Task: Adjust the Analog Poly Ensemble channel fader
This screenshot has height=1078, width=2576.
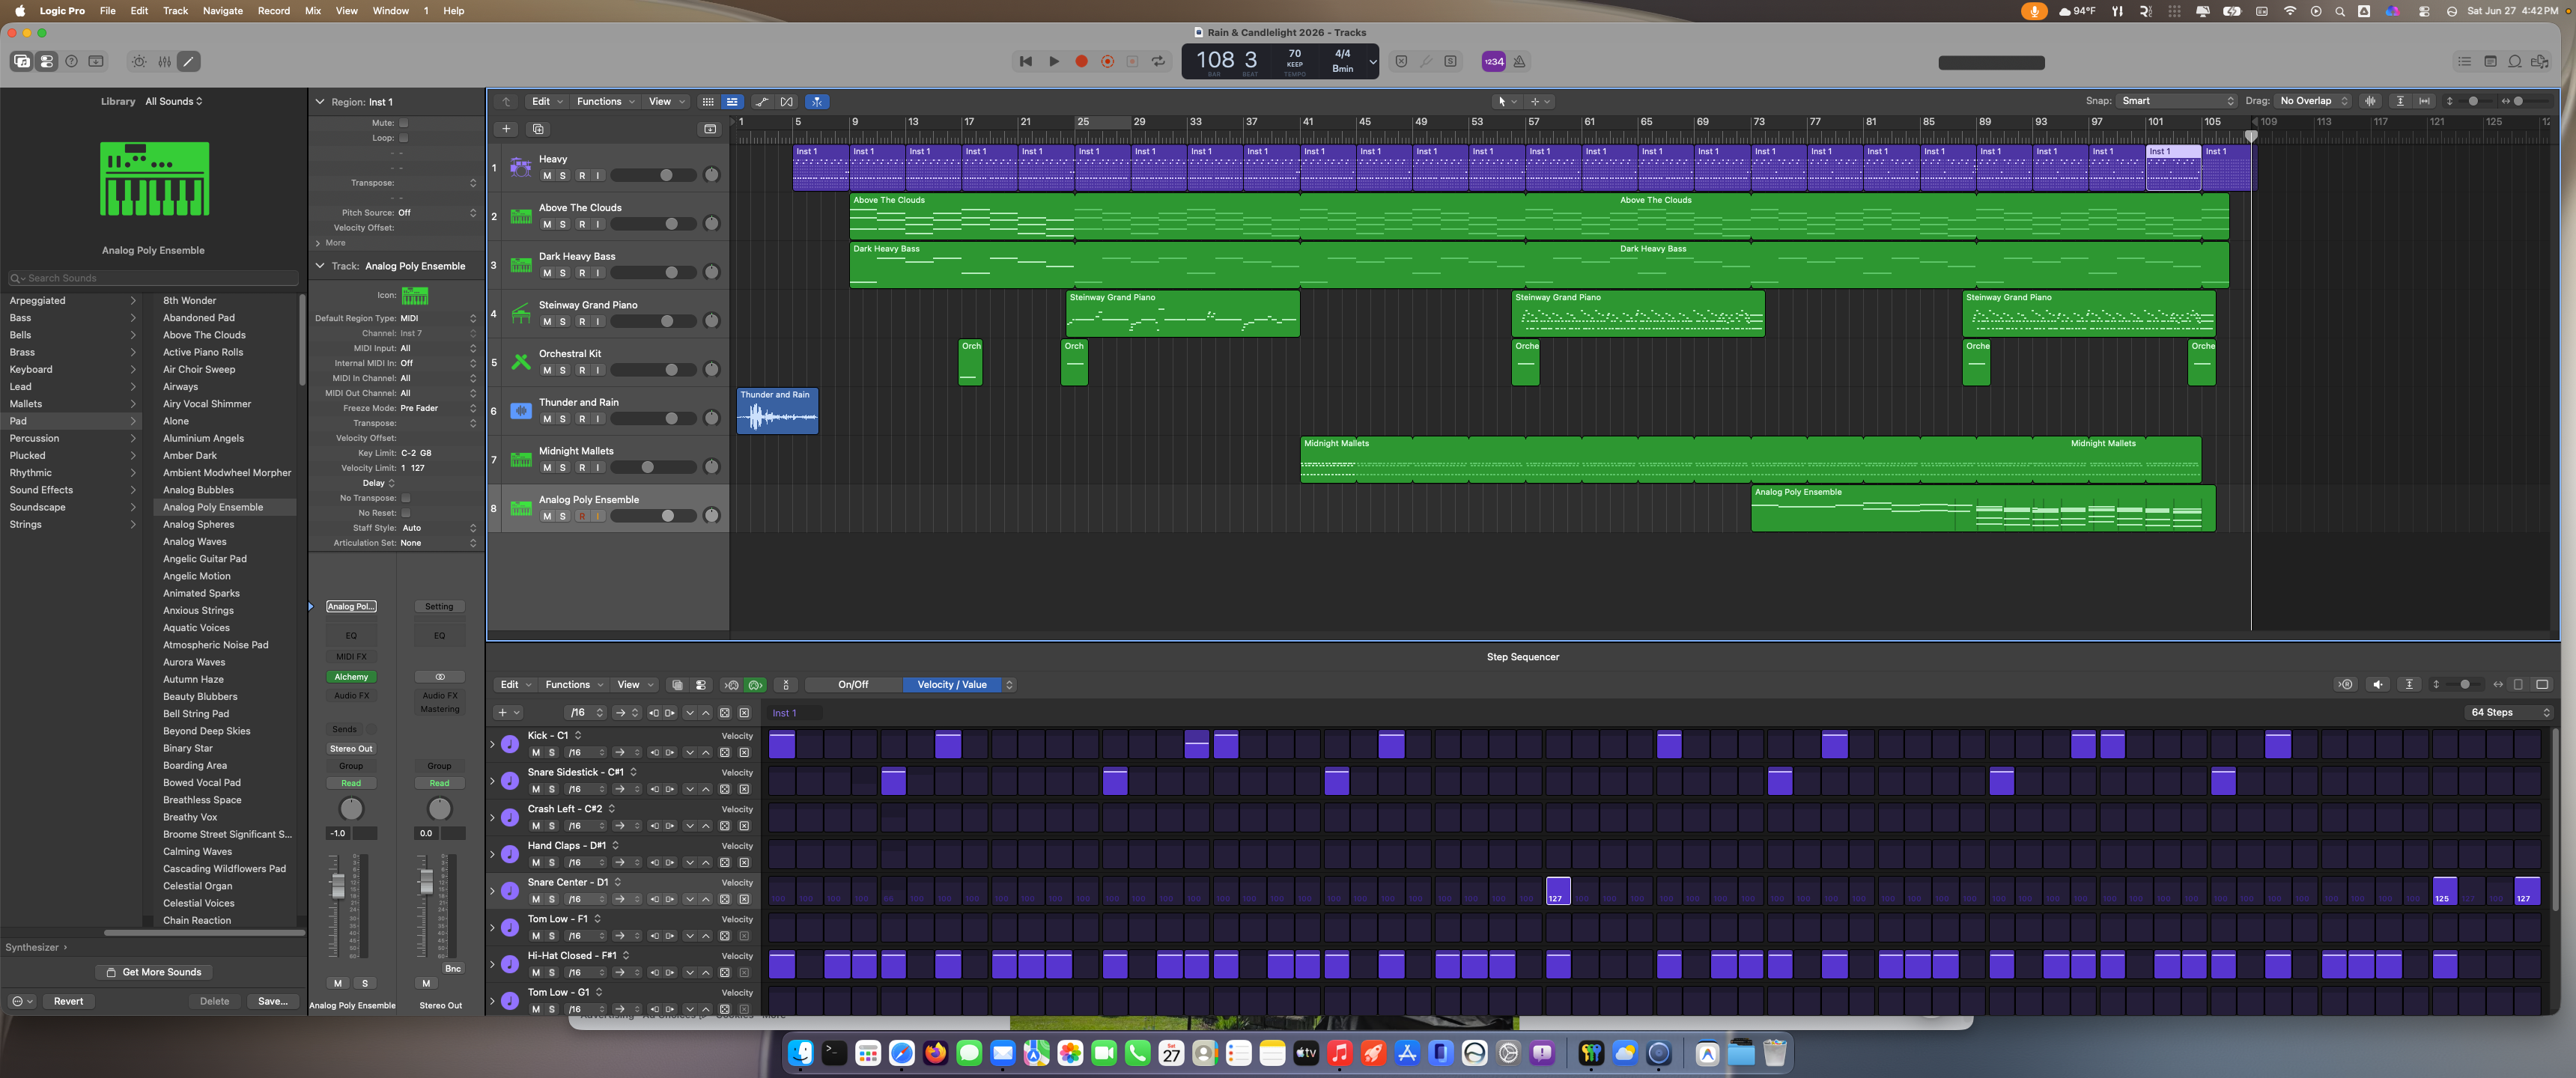Action: [338, 886]
